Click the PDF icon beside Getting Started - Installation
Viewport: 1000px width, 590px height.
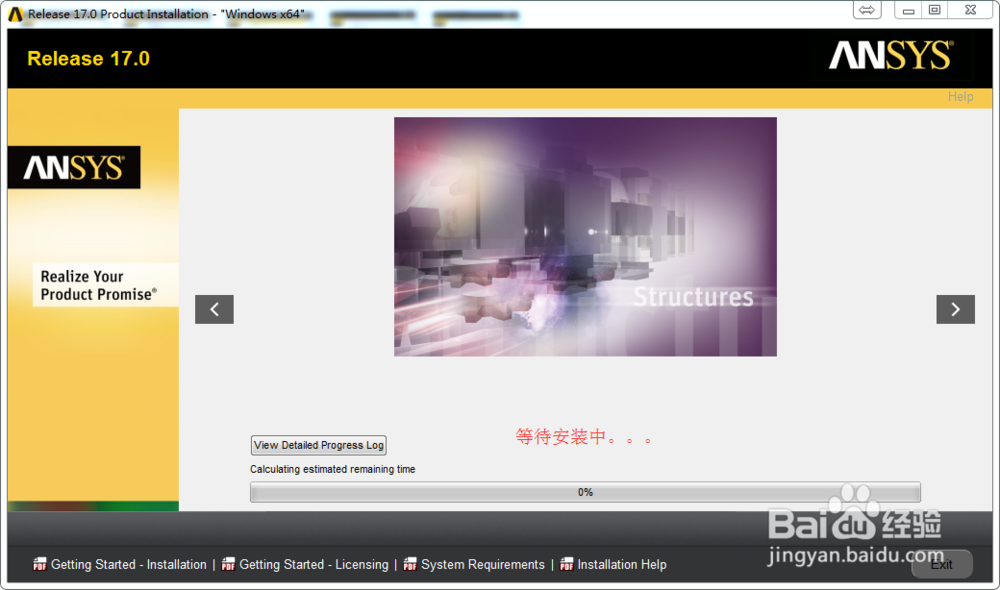click(40, 564)
